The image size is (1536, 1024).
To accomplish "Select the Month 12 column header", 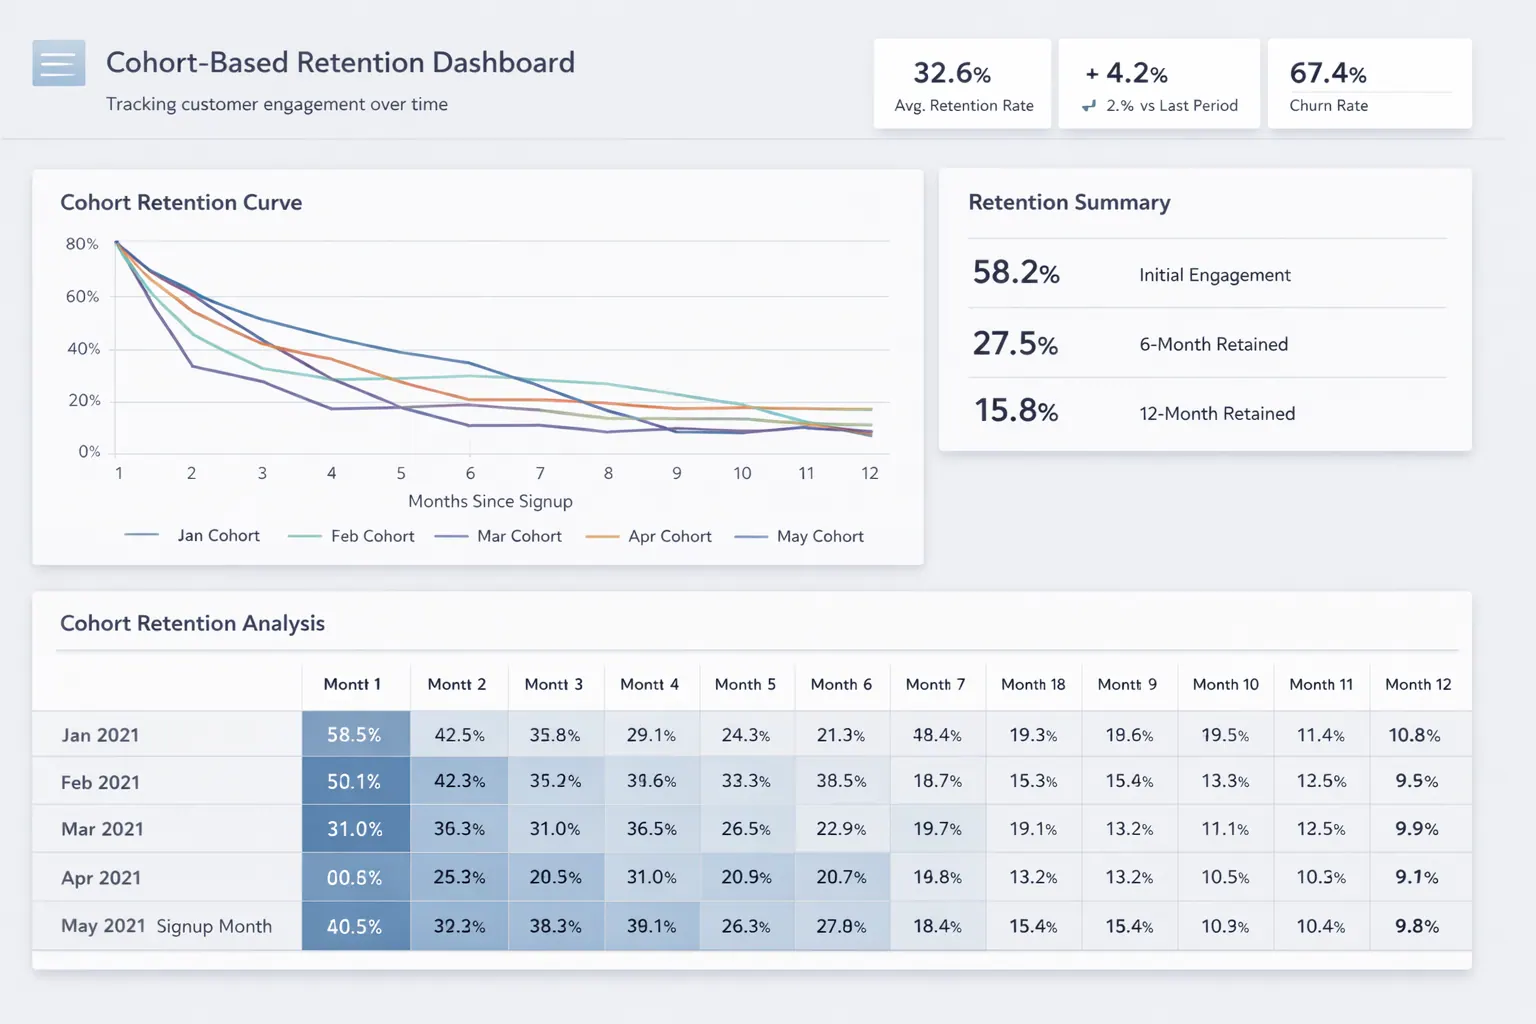I will 1418,685.
